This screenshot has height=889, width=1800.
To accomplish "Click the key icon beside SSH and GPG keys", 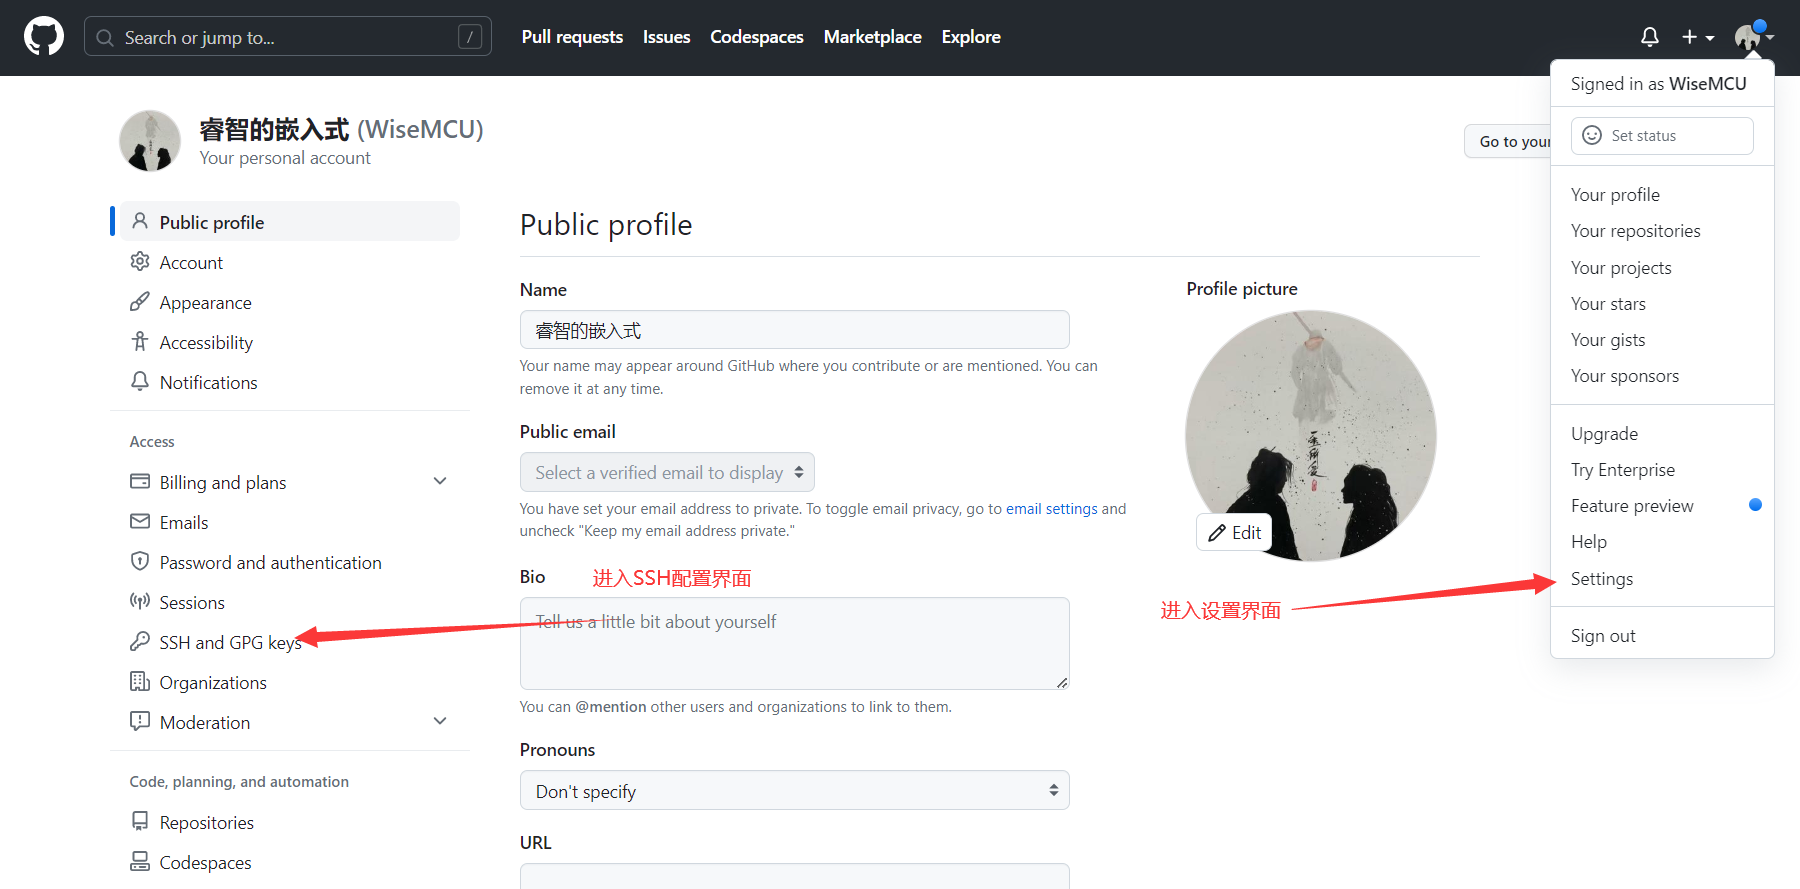I will click(140, 642).
